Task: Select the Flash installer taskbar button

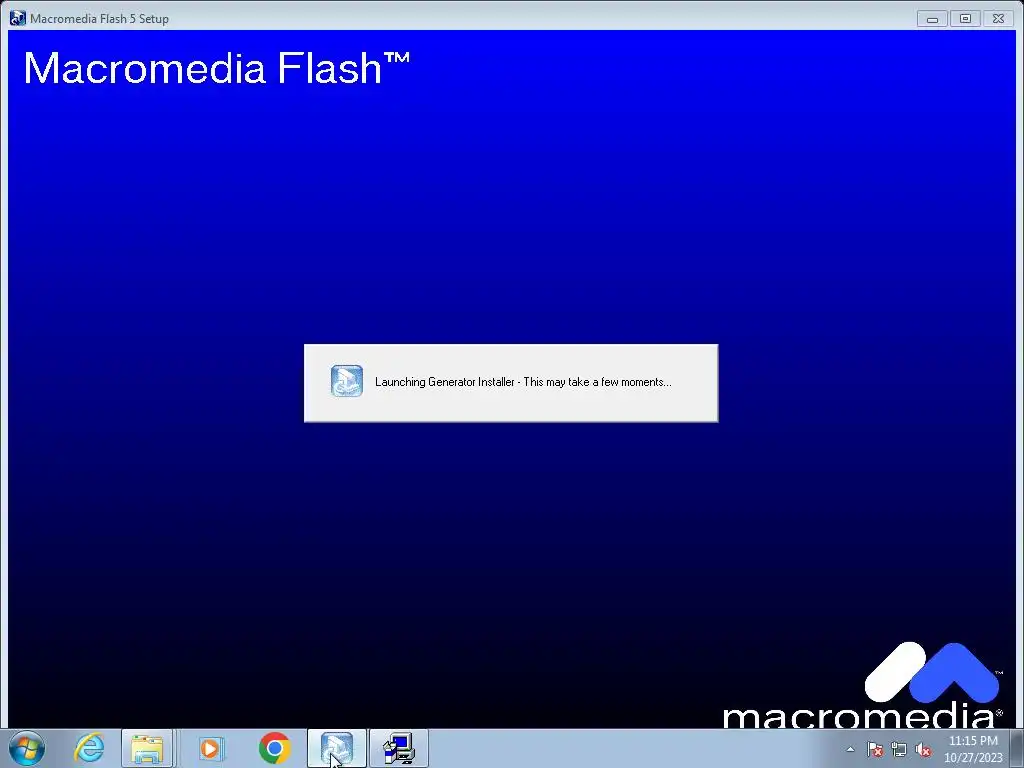Action: (337, 748)
